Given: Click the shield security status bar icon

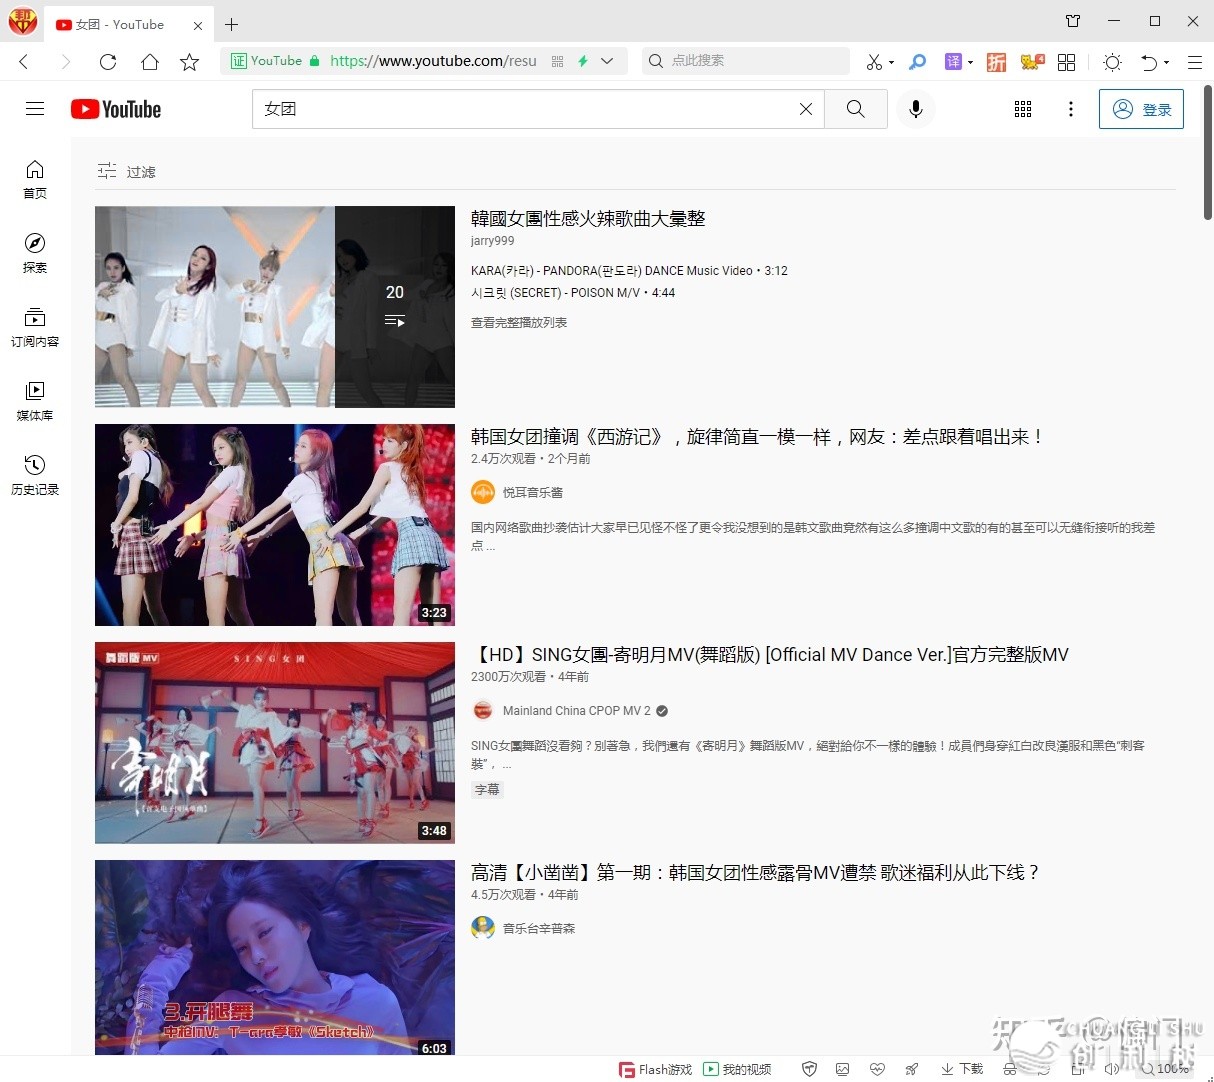Looking at the screenshot, I should [810, 1069].
